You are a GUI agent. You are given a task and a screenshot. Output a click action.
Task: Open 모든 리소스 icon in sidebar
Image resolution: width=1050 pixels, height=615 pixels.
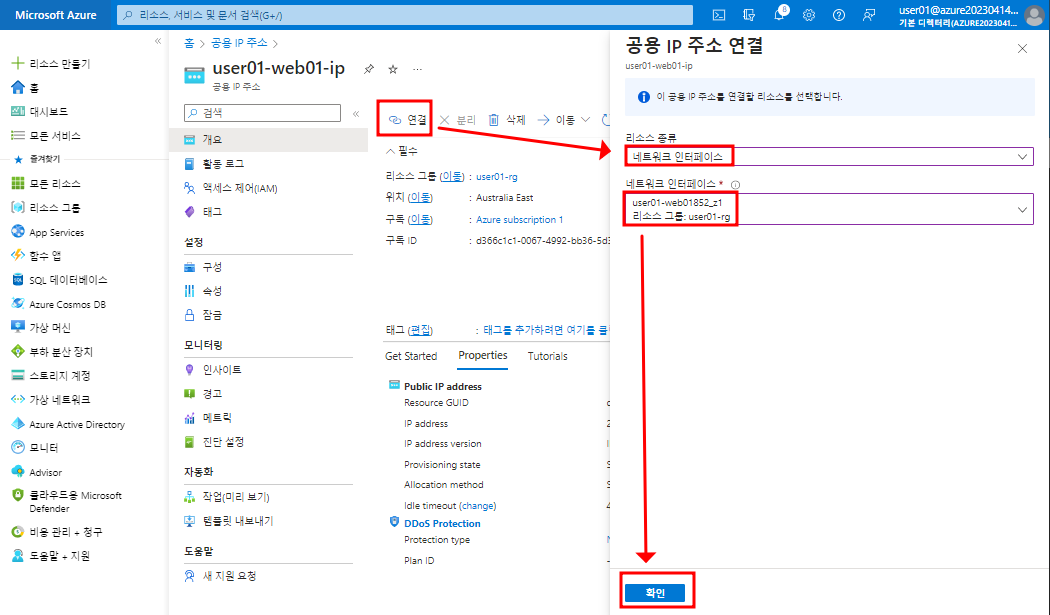18,184
